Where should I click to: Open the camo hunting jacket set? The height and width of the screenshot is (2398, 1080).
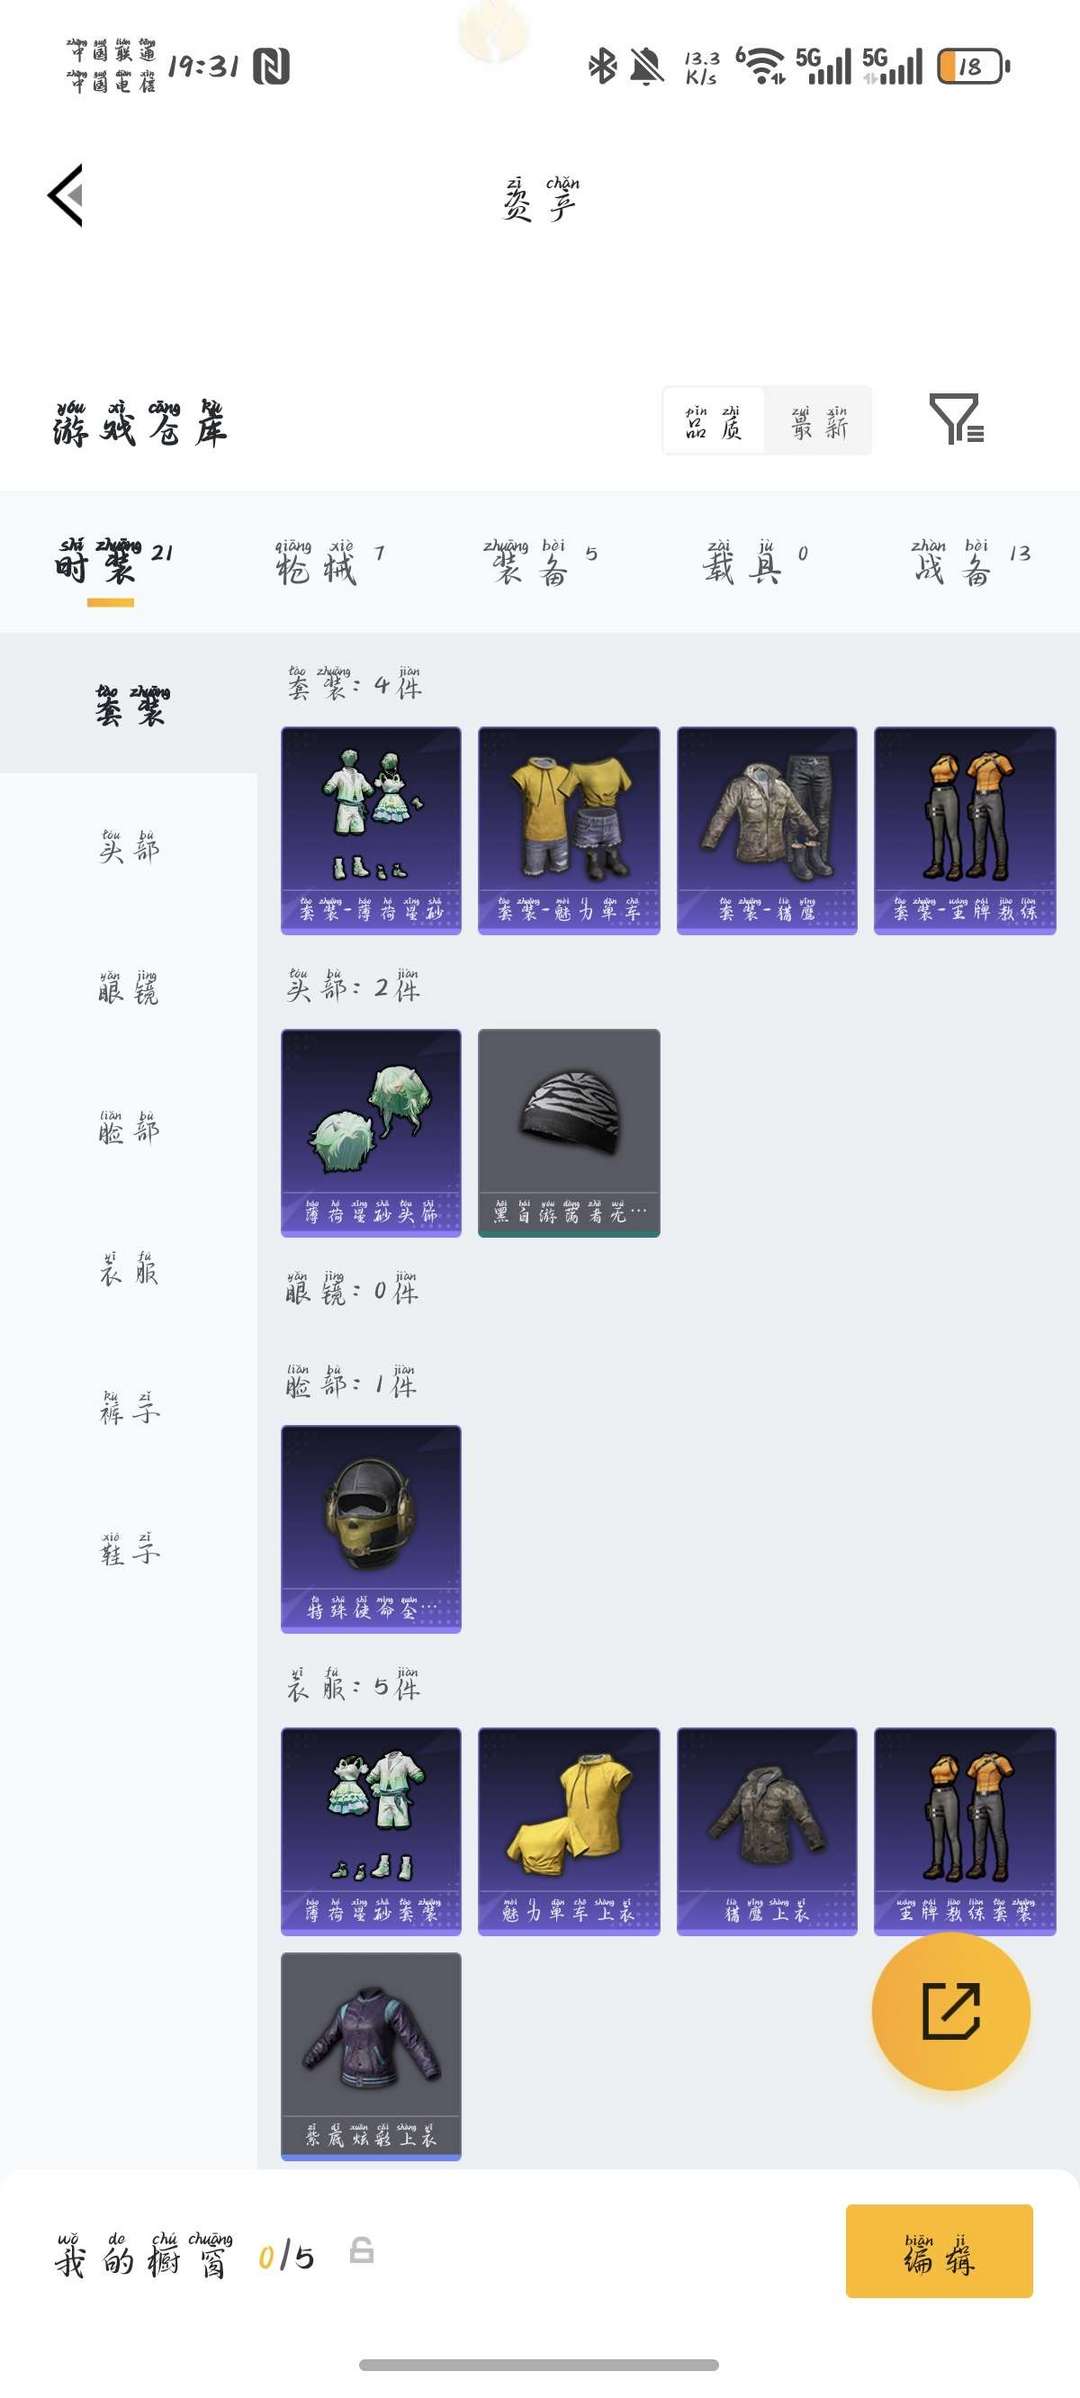[x=767, y=831]
